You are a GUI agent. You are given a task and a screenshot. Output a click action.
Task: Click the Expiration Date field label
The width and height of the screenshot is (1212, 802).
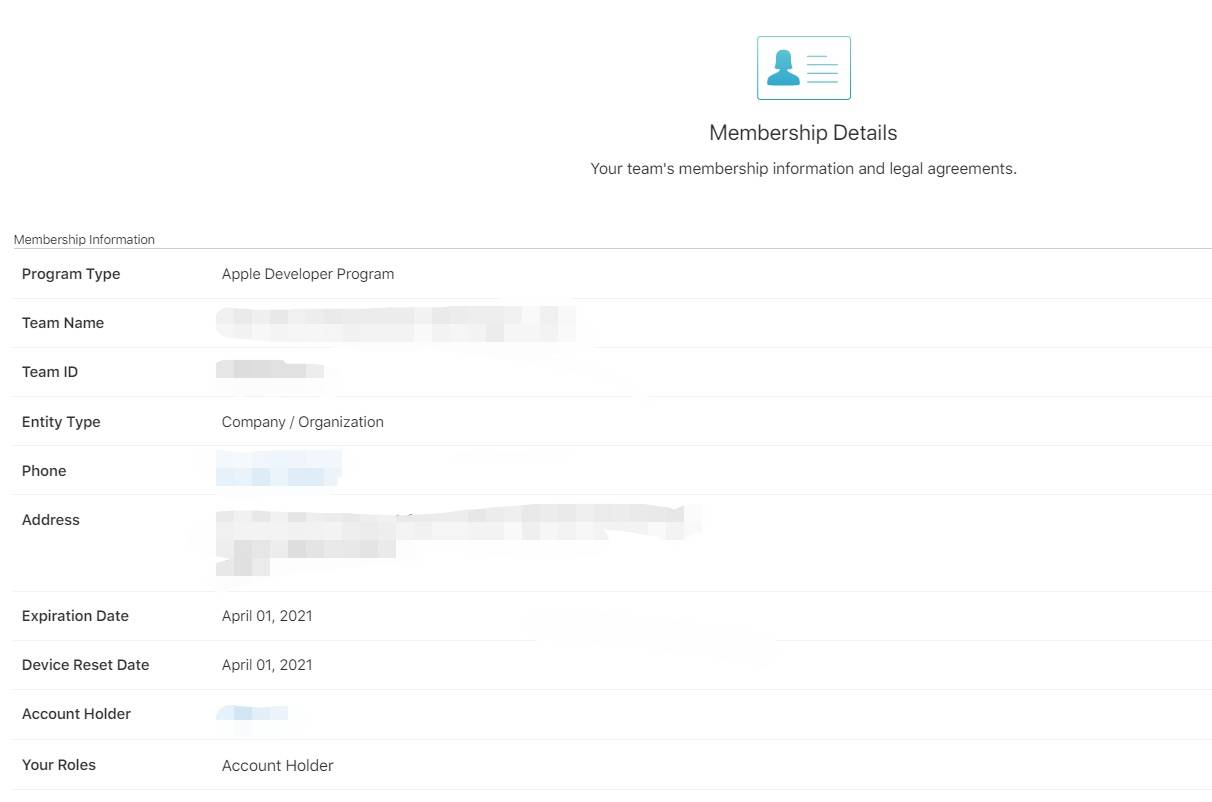(75, 616)
